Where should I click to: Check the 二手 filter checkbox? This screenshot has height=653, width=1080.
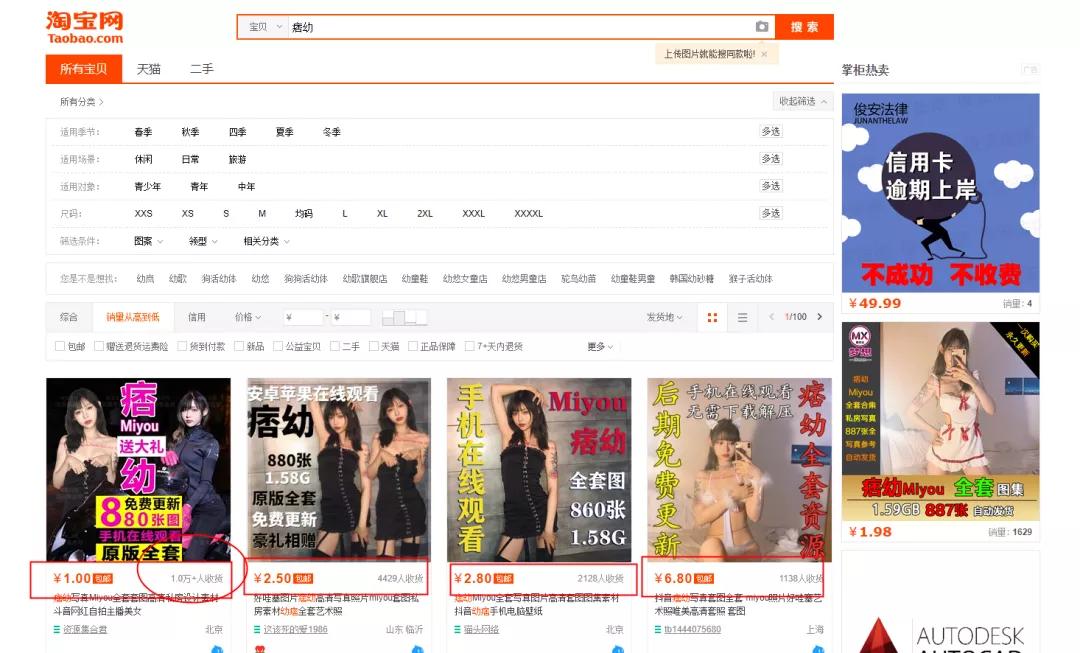pos(335,346)
